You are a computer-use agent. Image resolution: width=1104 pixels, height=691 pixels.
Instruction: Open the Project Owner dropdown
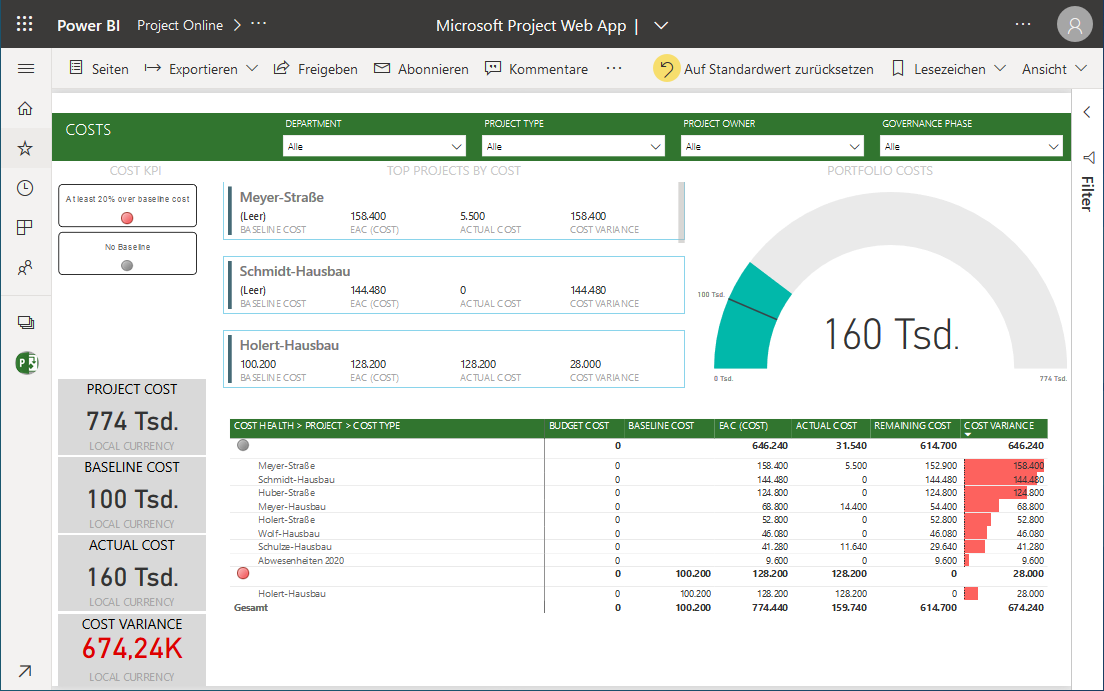coord(772,147)
